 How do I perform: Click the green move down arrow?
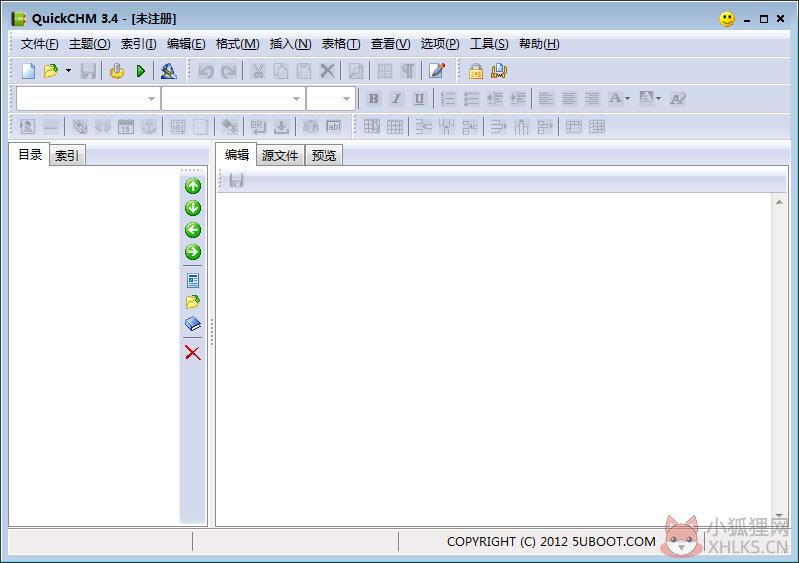193,208
